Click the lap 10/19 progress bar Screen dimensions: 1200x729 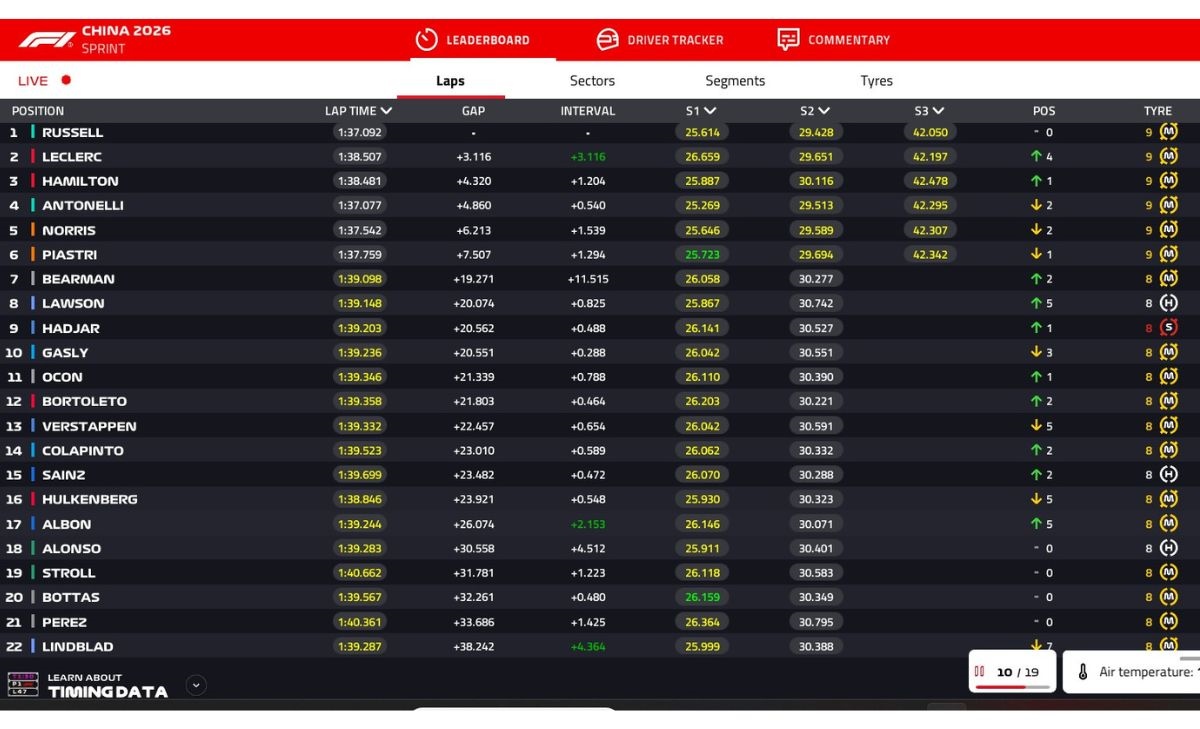pos(1012,687)
